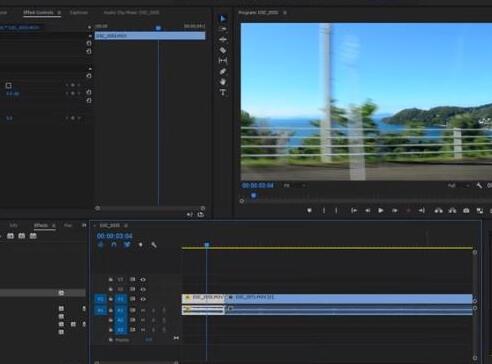
Task: Switch to the Effects tab
Action: pos(41,226)
